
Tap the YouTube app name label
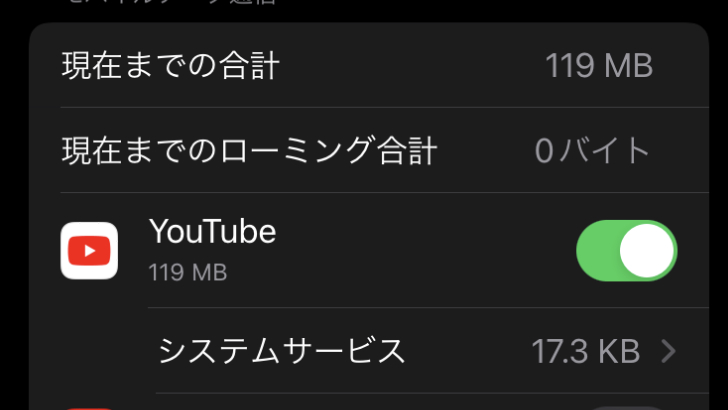click(x=213, y=231)
